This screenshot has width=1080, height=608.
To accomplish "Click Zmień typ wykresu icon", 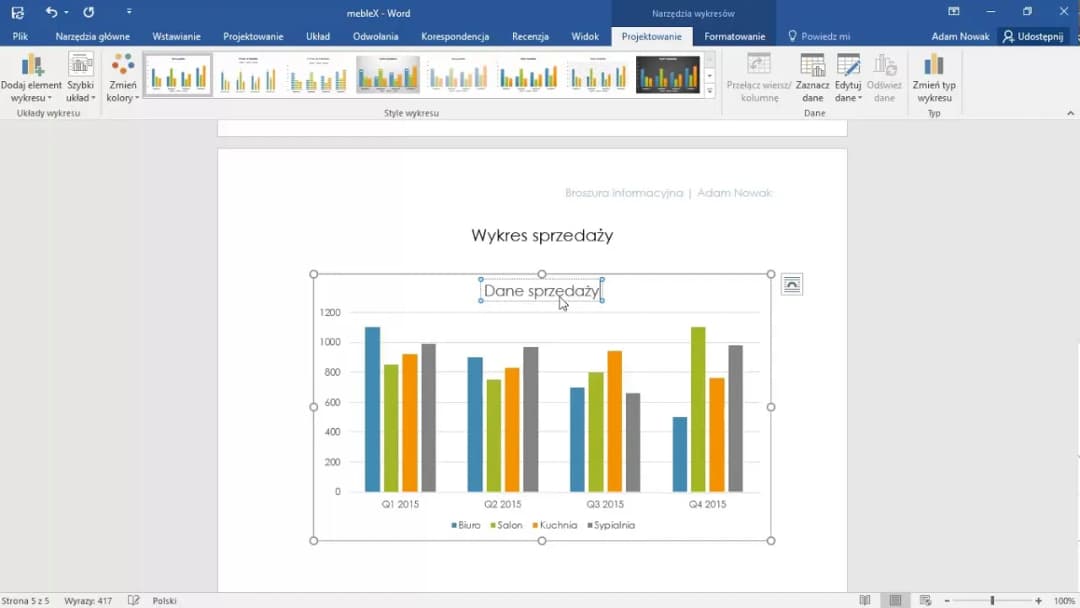I will pos(934,78).
